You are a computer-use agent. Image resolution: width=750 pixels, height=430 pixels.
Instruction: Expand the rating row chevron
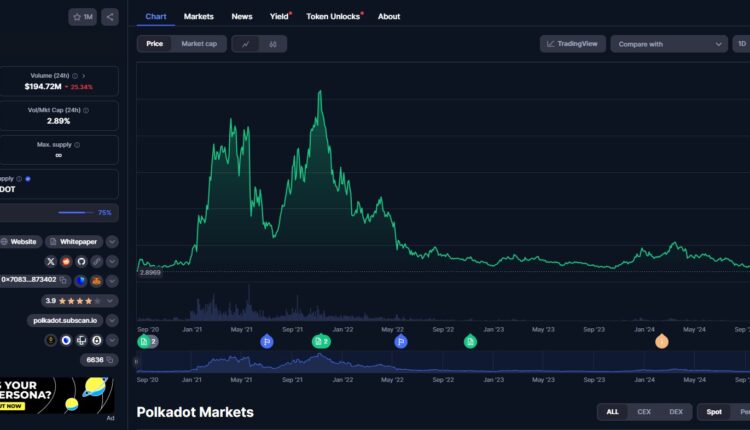pyautogui.click(x=112, y=300)
